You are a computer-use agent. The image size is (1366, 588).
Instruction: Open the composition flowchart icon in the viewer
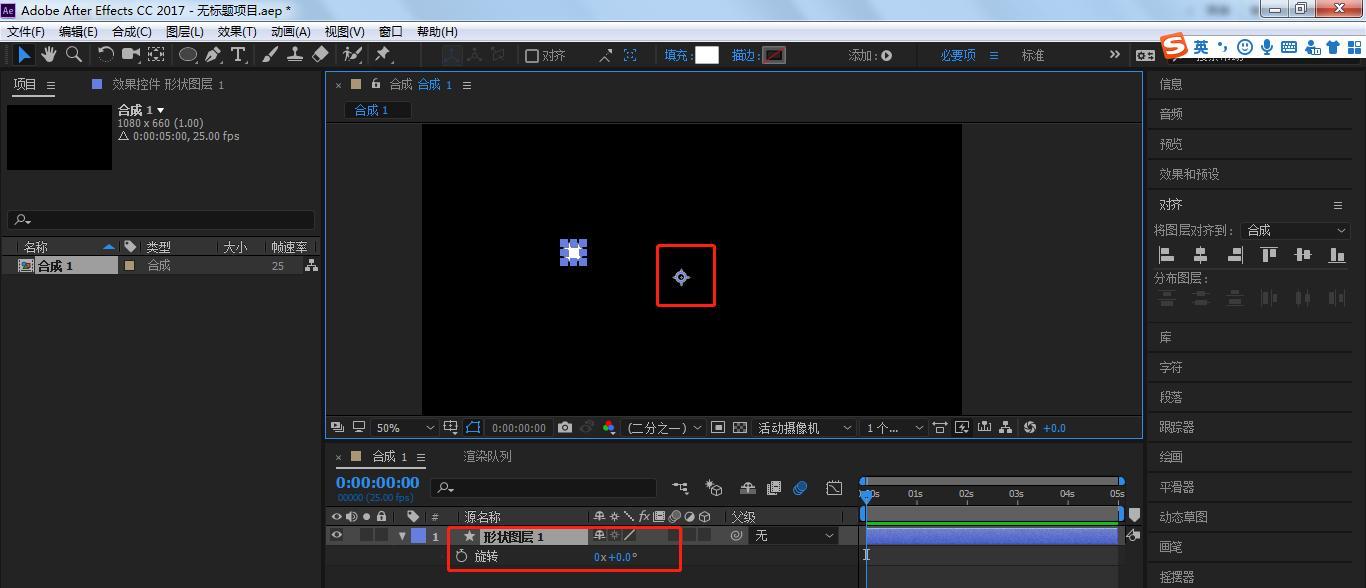click(1006, 428)
